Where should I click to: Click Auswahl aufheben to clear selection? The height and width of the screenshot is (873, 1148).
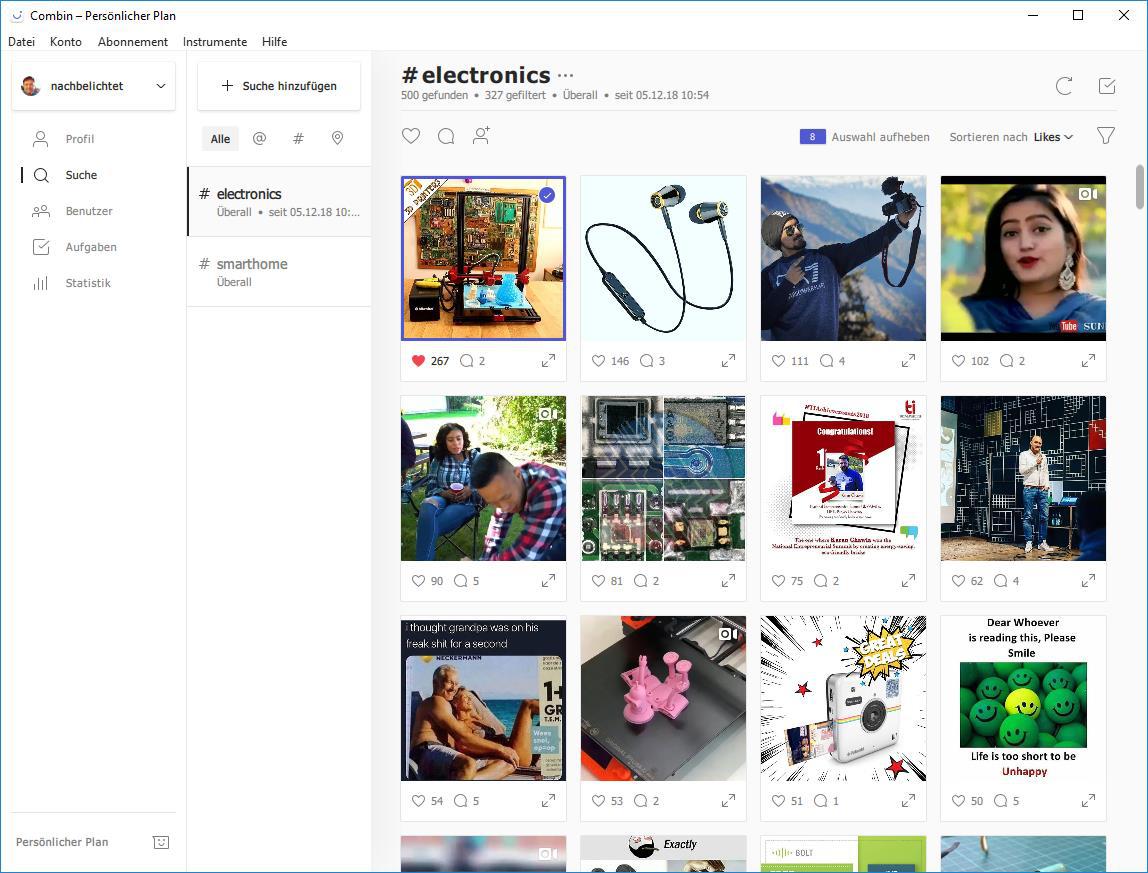[x=880, y=137]
